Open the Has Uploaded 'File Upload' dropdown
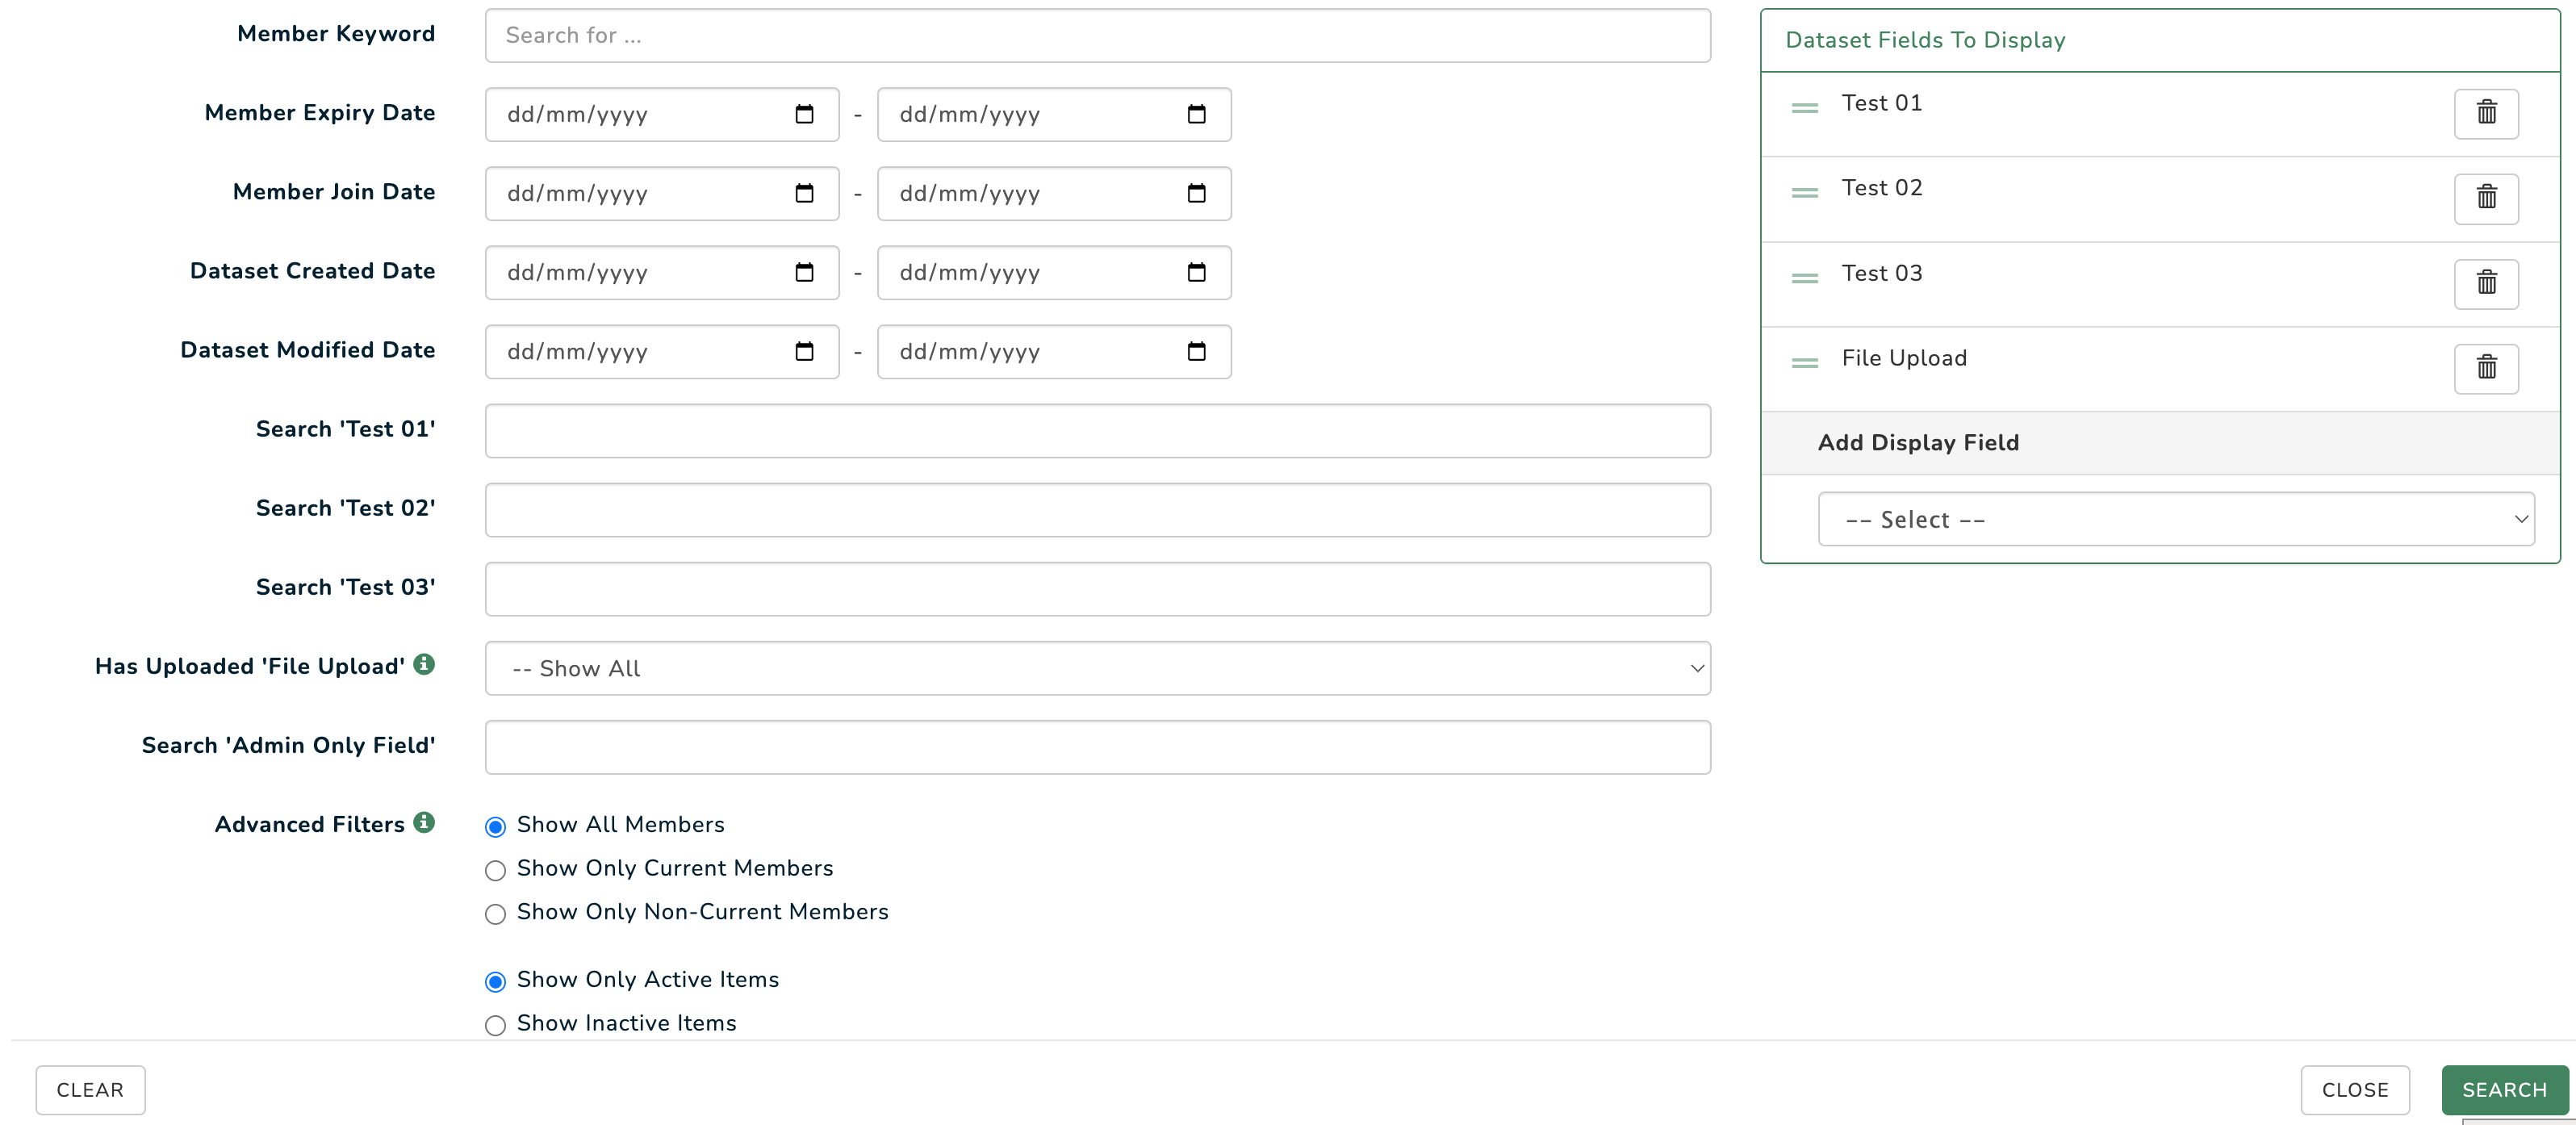The image size is (2576, 1125). point(1097,668)
